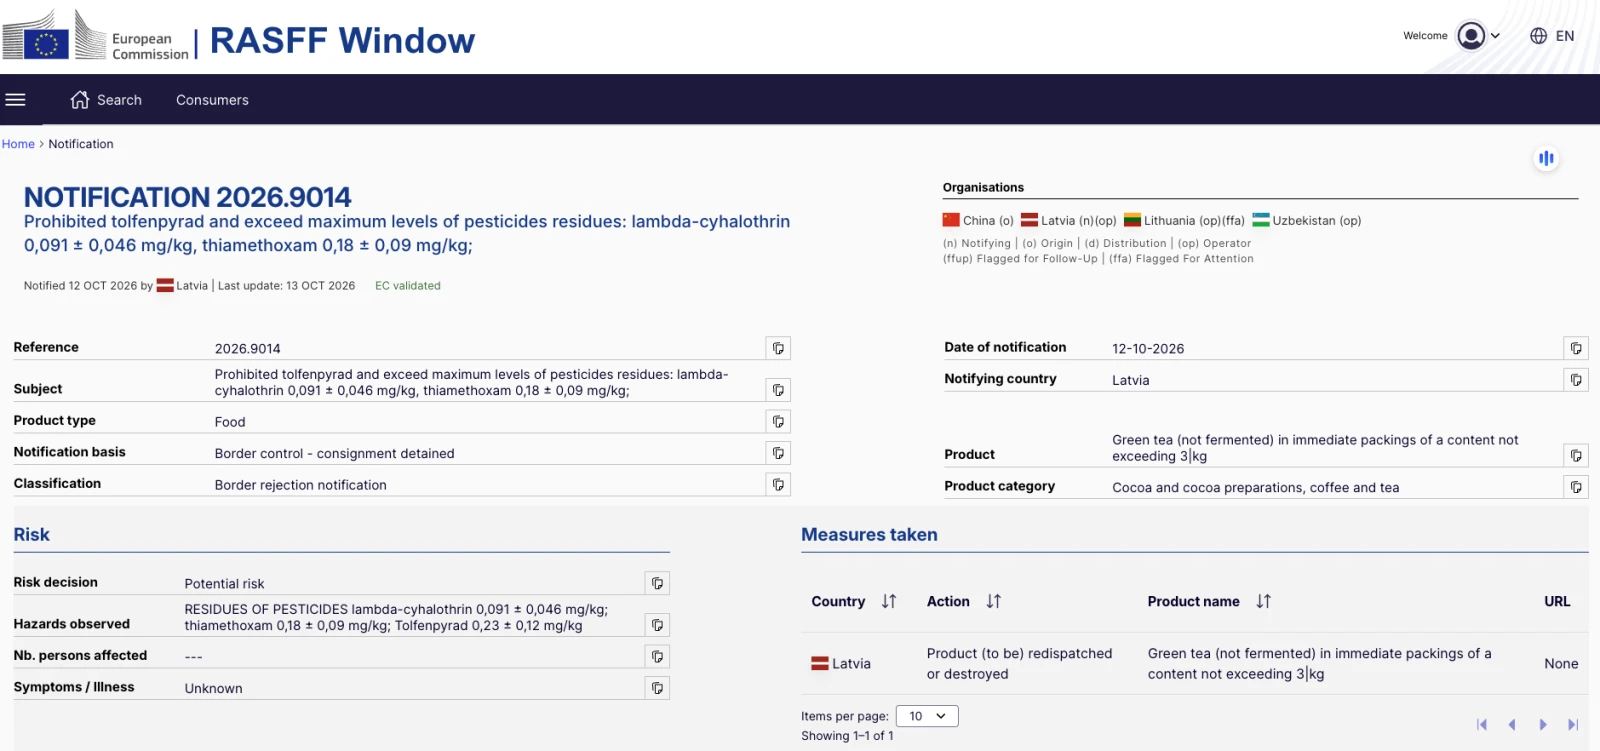
Task: Copy the Classification value
Action: point(778,484)
